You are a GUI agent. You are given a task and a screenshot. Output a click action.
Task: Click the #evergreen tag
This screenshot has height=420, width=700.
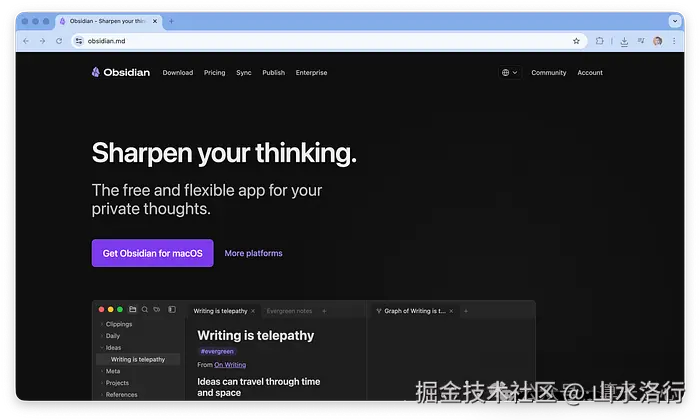pyautogui.click(x=217, y=351)
